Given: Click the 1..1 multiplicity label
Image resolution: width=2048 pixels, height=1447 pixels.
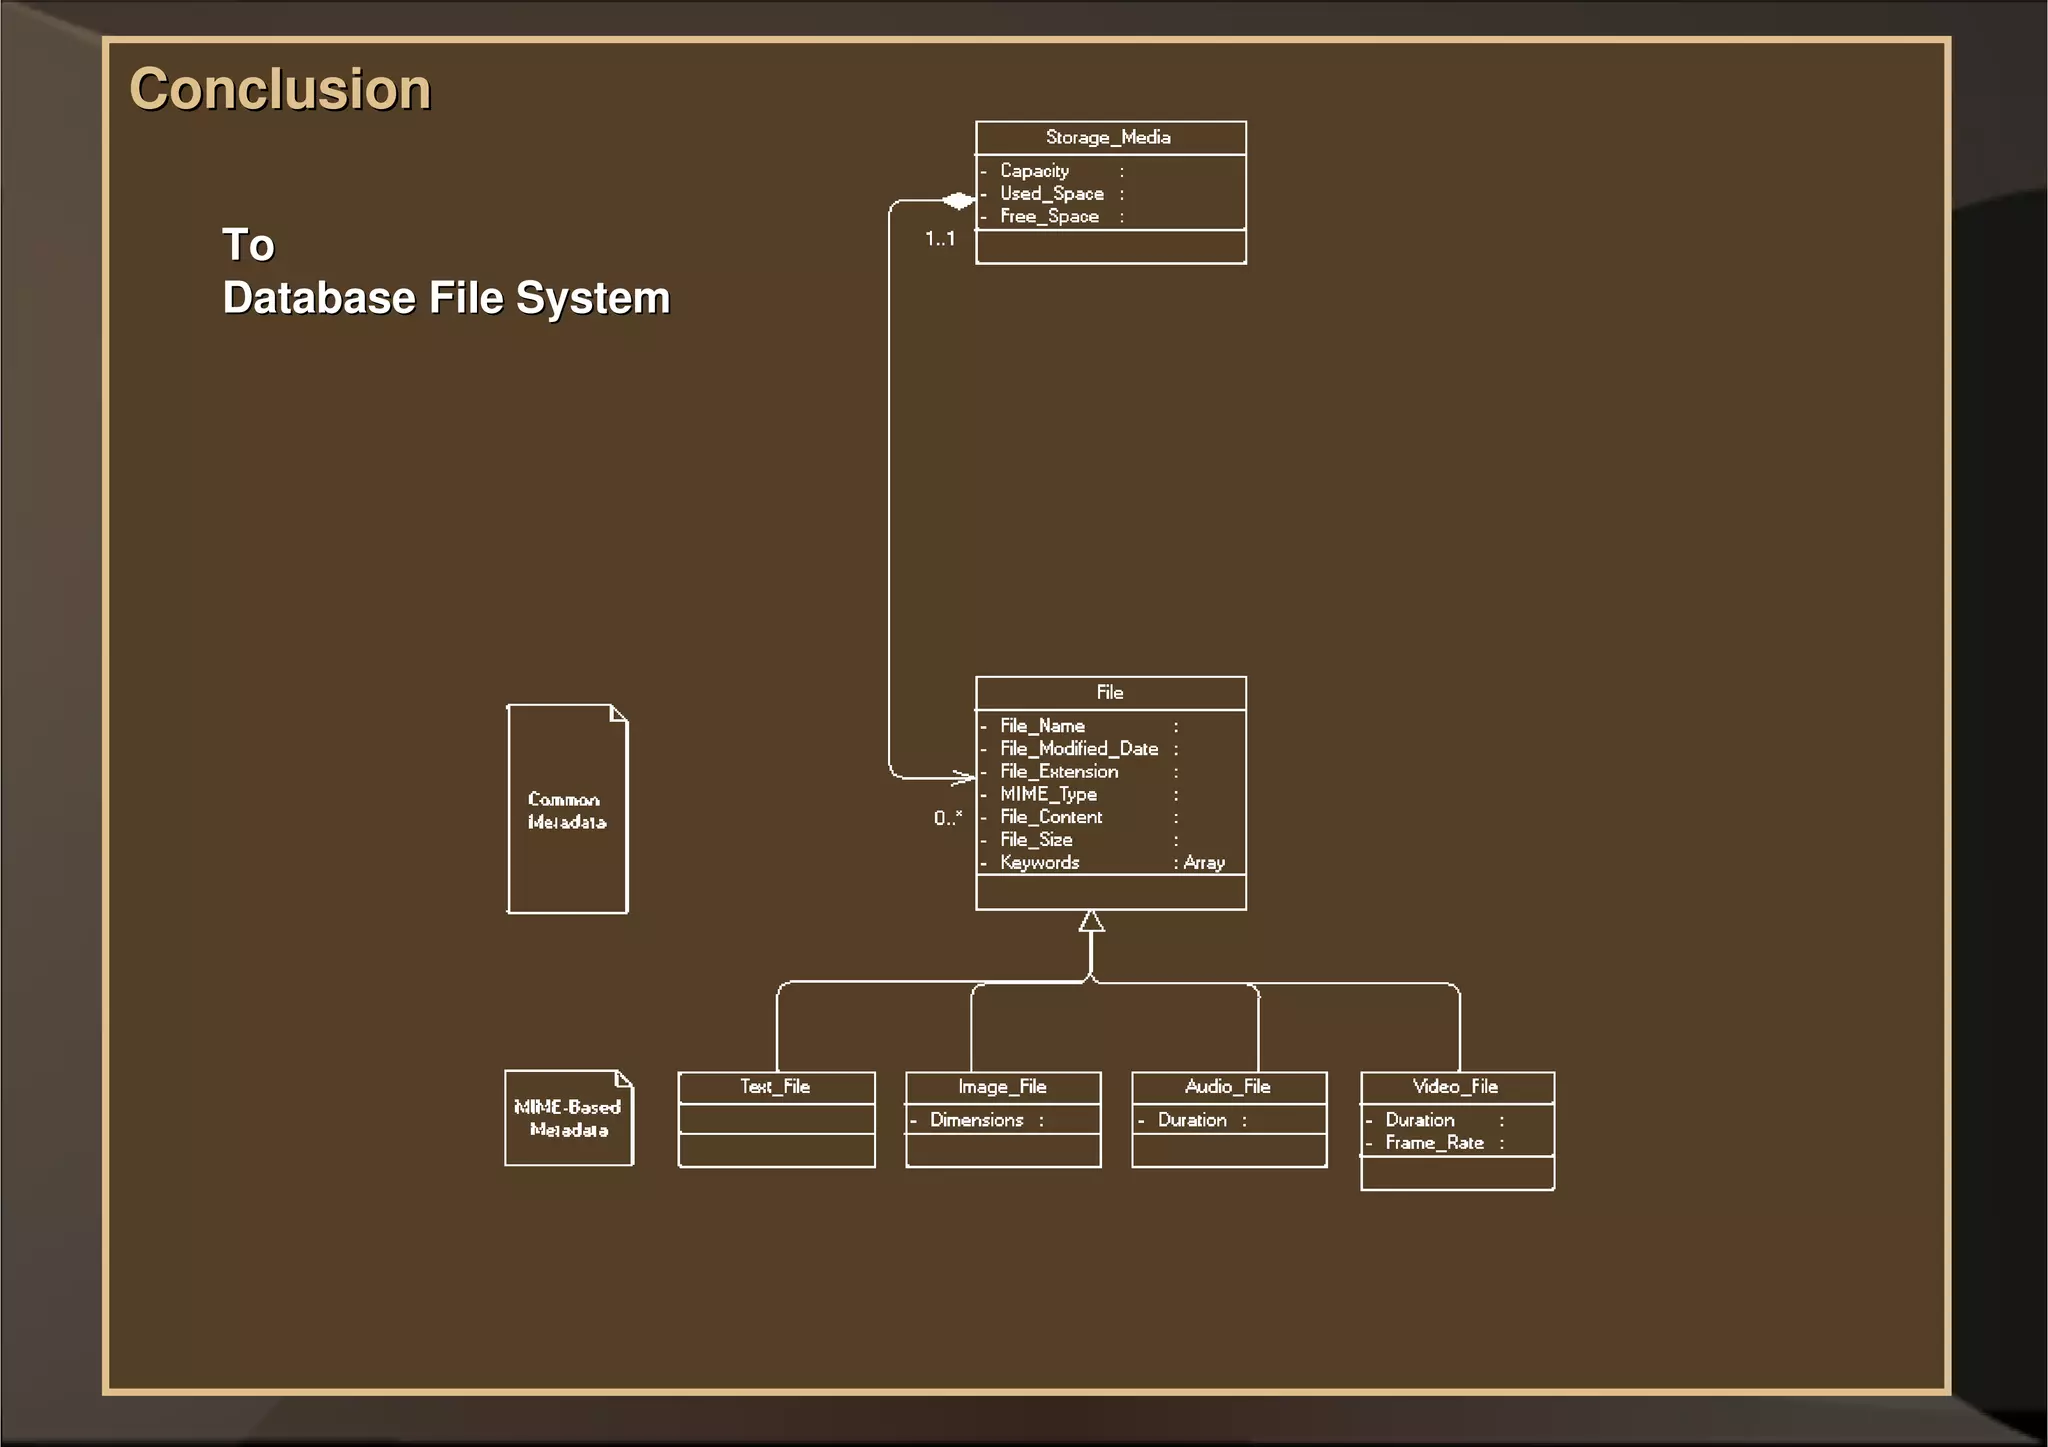Looking at the screenshot, I should [940, 239].
